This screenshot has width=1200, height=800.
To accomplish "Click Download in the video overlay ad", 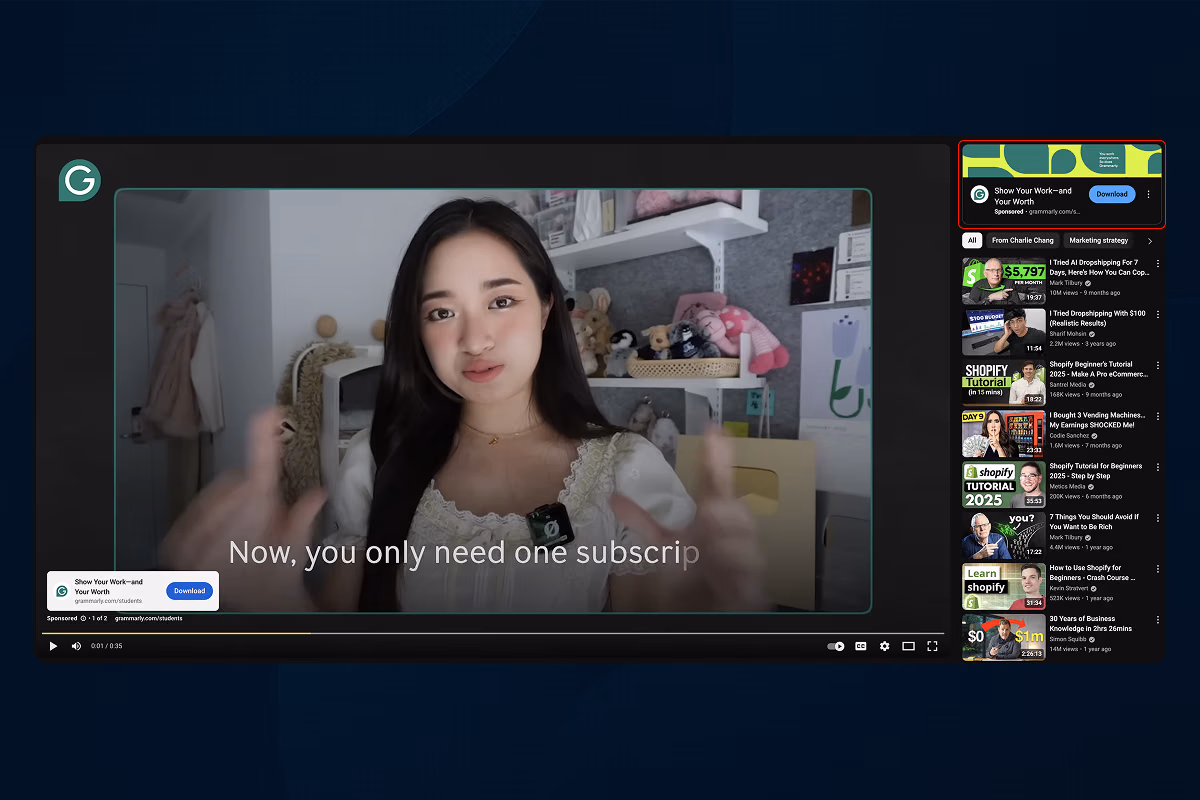I will [x=189, y=591].
